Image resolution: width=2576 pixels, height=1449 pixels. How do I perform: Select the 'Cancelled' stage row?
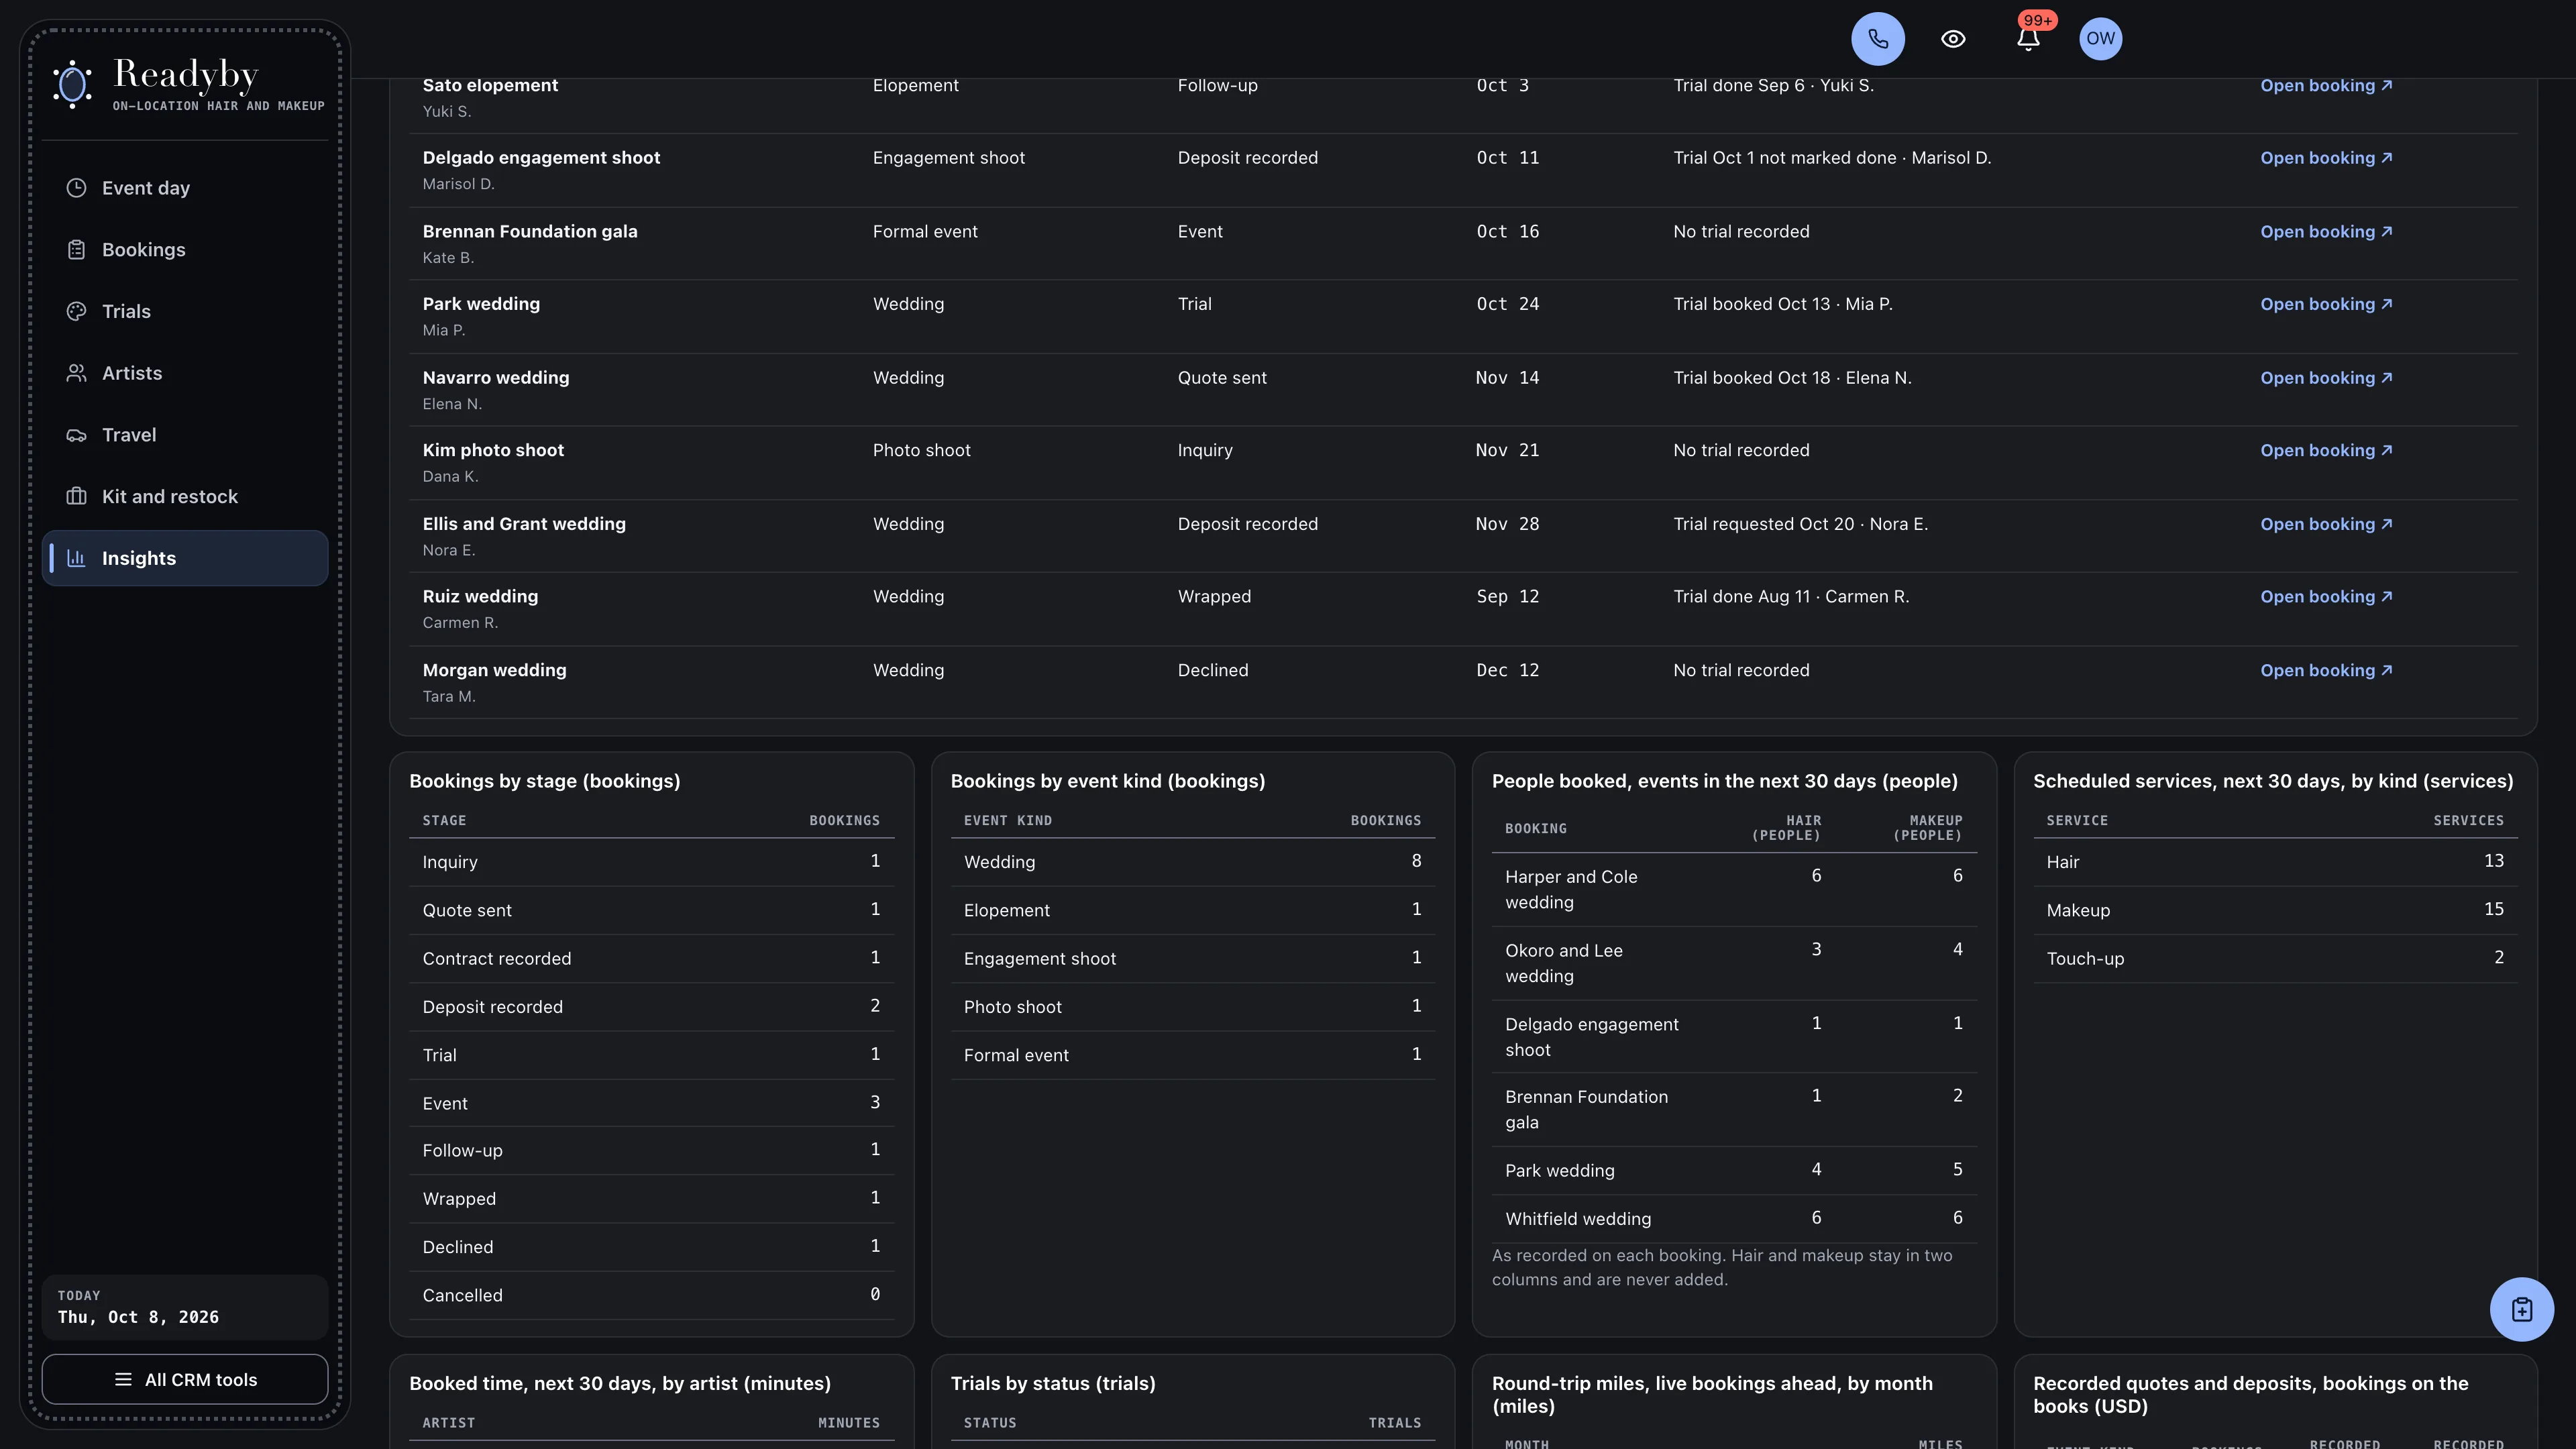pyautogui.click(x=651, y=1295)
